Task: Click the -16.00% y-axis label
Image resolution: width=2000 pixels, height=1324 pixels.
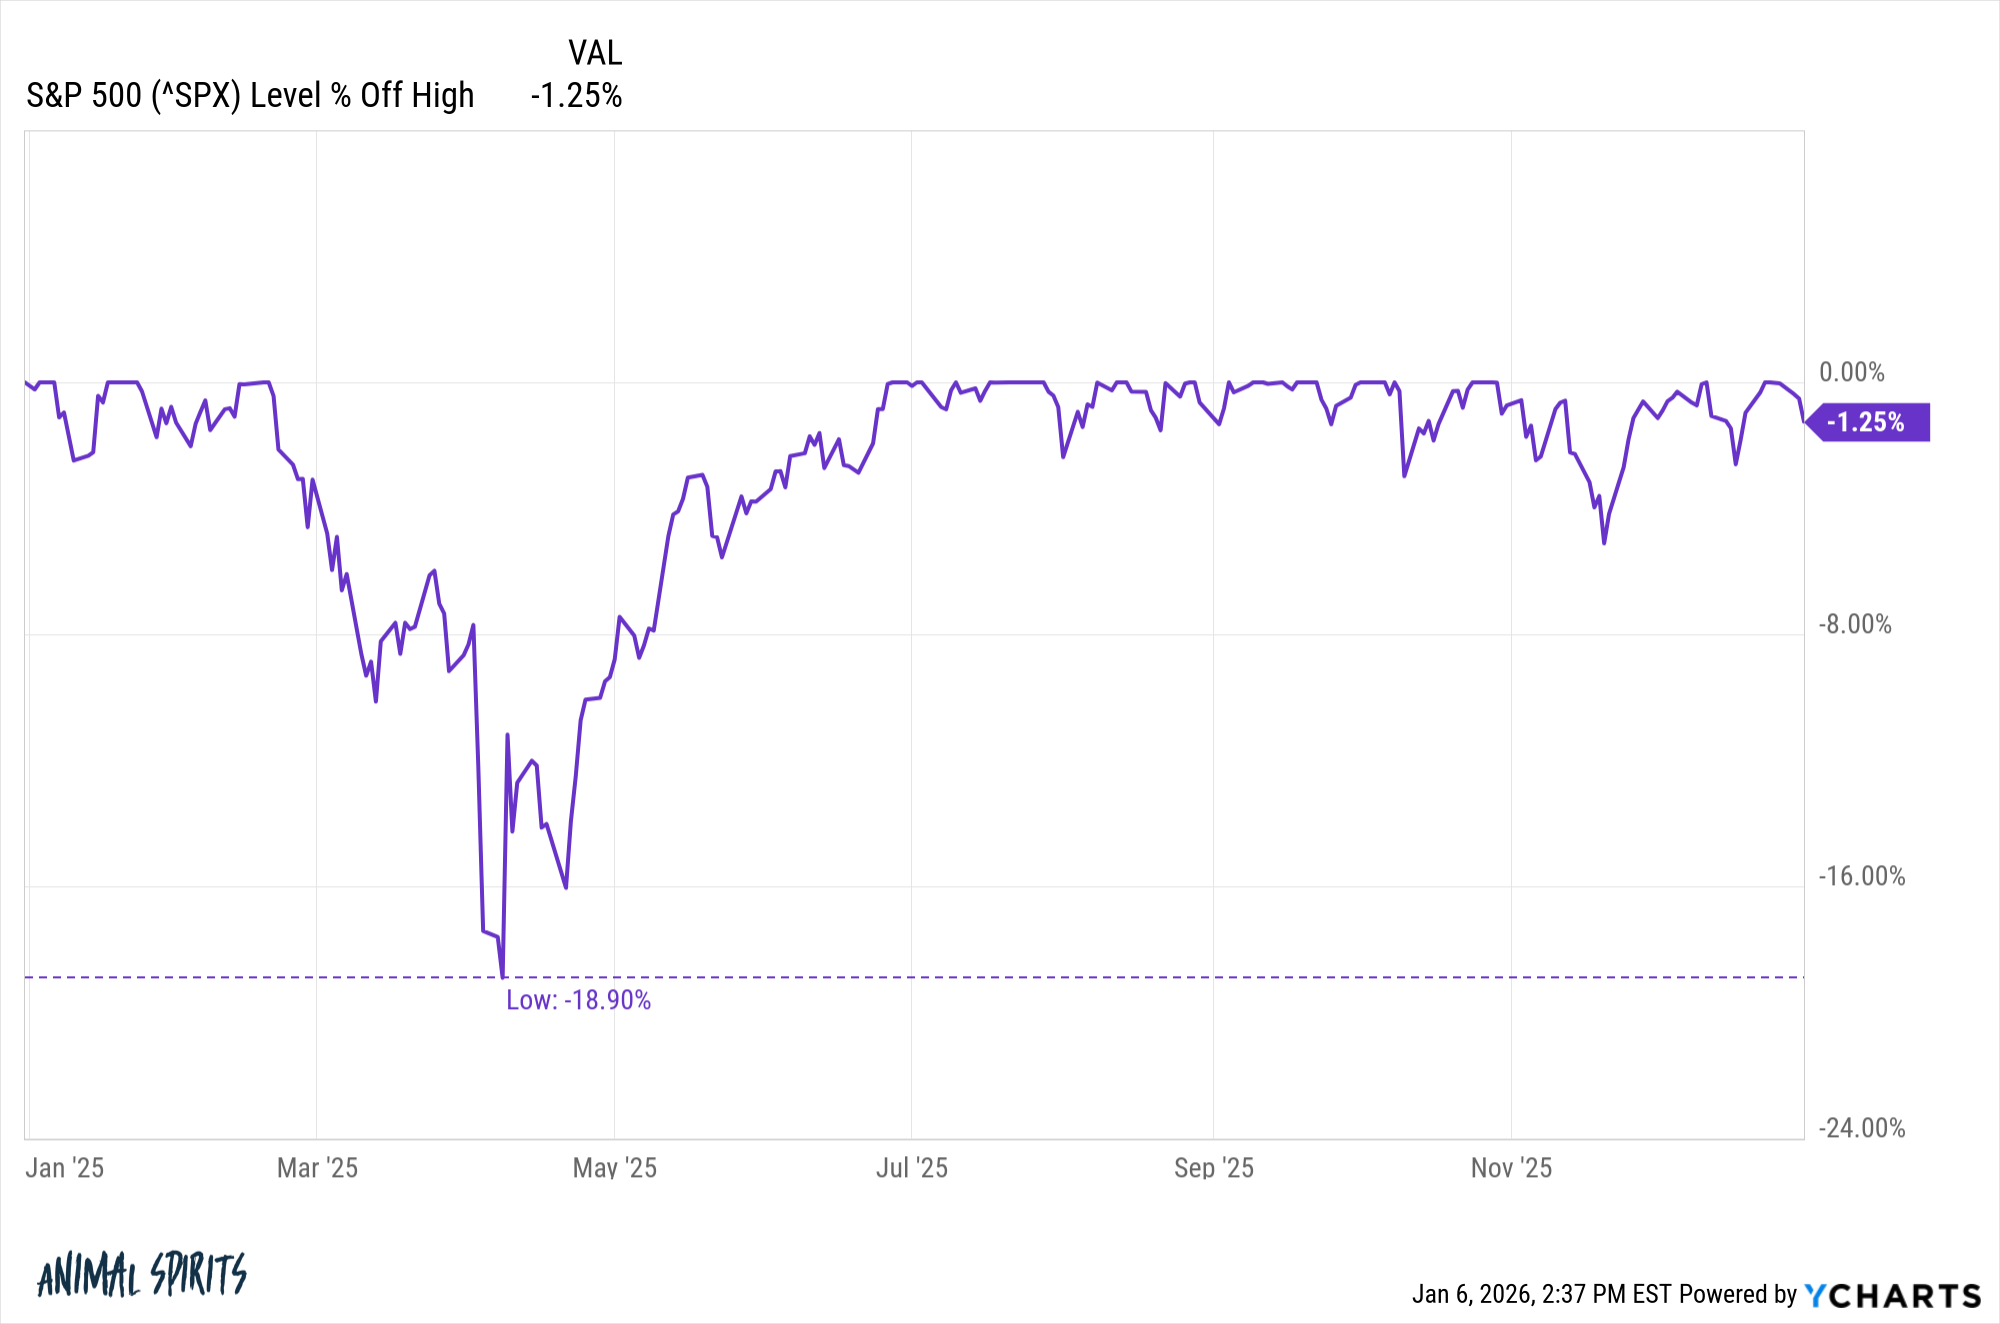Action: click(1861, 876)
